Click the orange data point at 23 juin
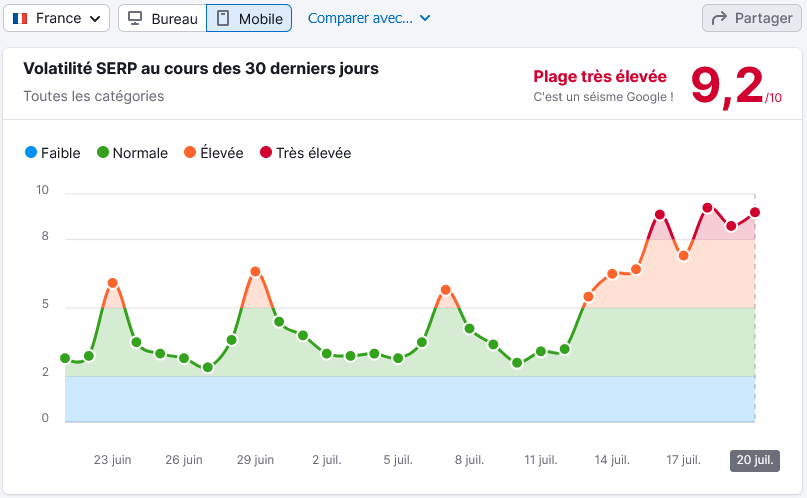Image resolution: width=807 pixels, height=498 pixels. [113, 283]
